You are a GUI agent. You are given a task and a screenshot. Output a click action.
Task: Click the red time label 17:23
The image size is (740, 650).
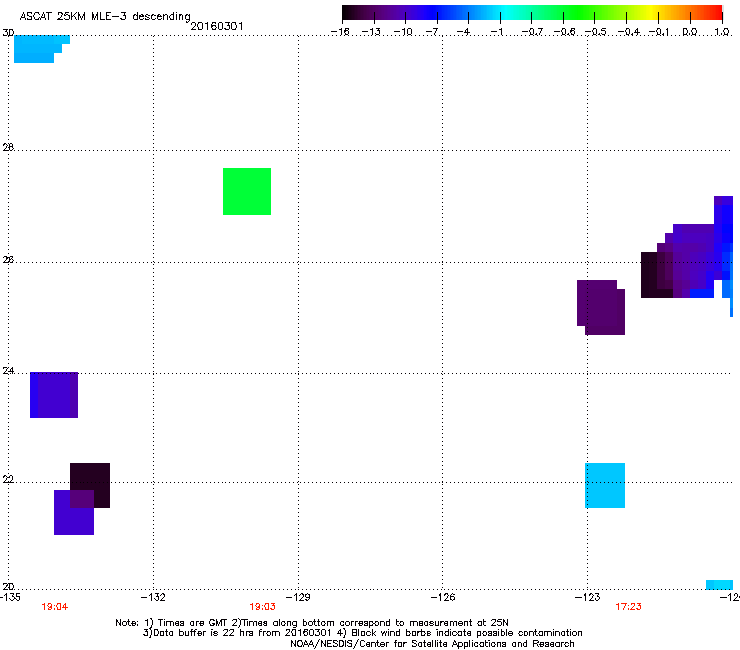(x=629, y=607)
